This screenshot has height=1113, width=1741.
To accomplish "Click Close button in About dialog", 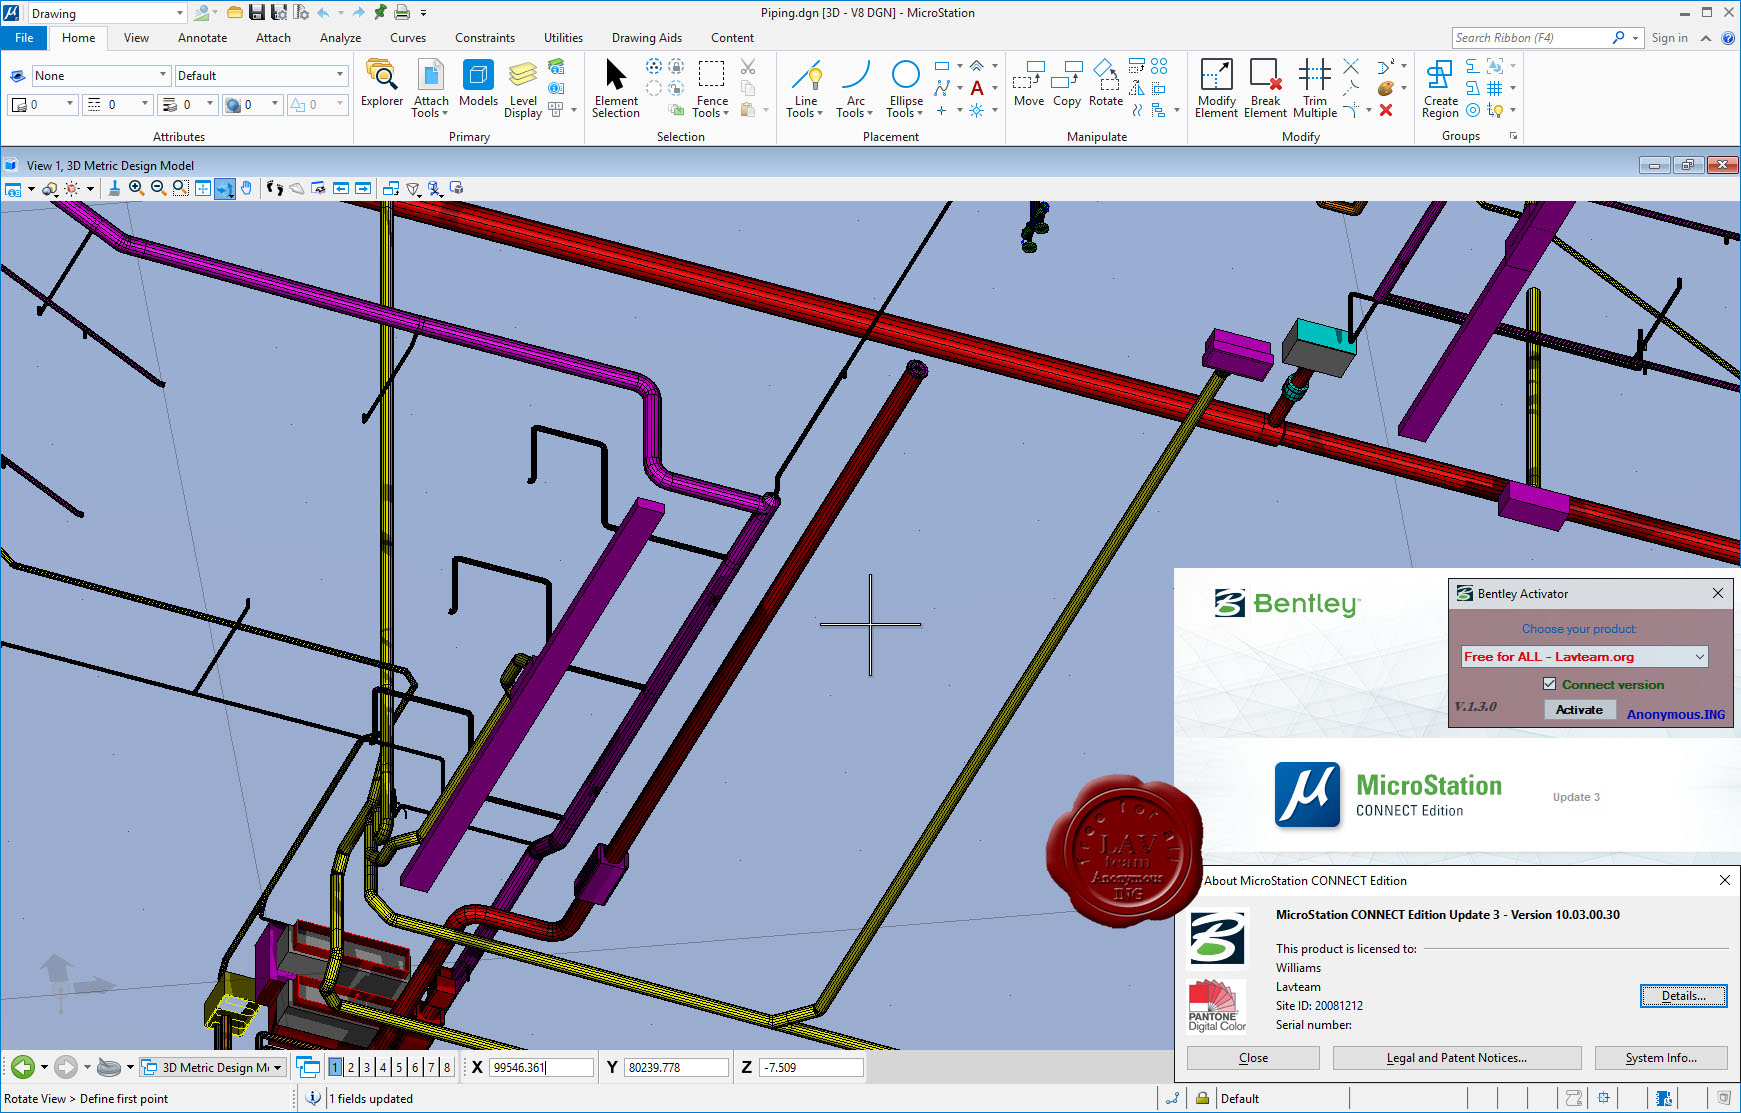I will (x=1253, y=1057).
